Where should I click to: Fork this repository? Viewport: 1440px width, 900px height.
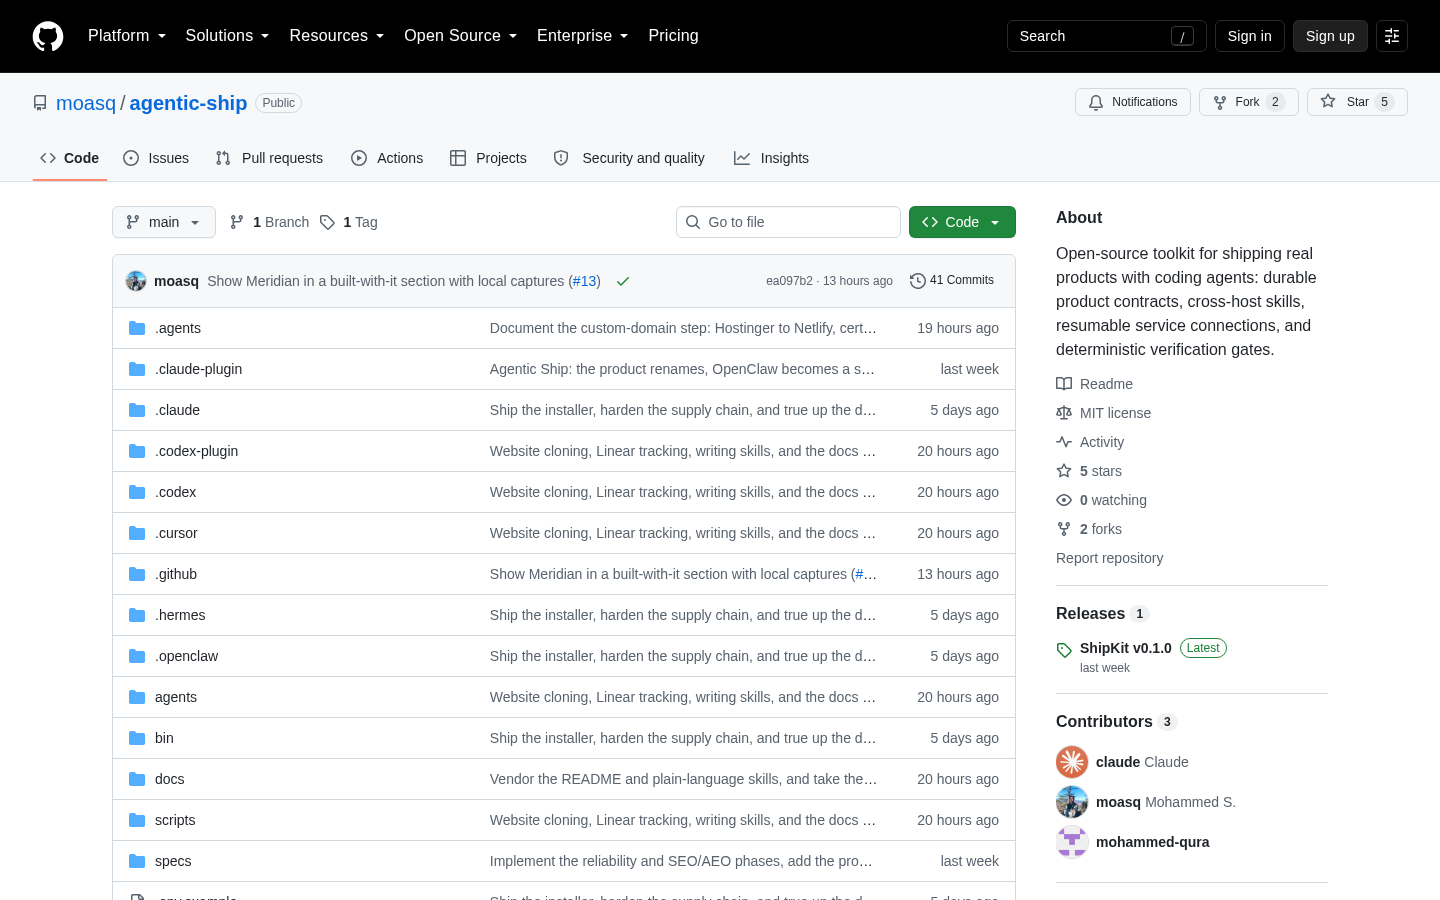click(1249, 102)
